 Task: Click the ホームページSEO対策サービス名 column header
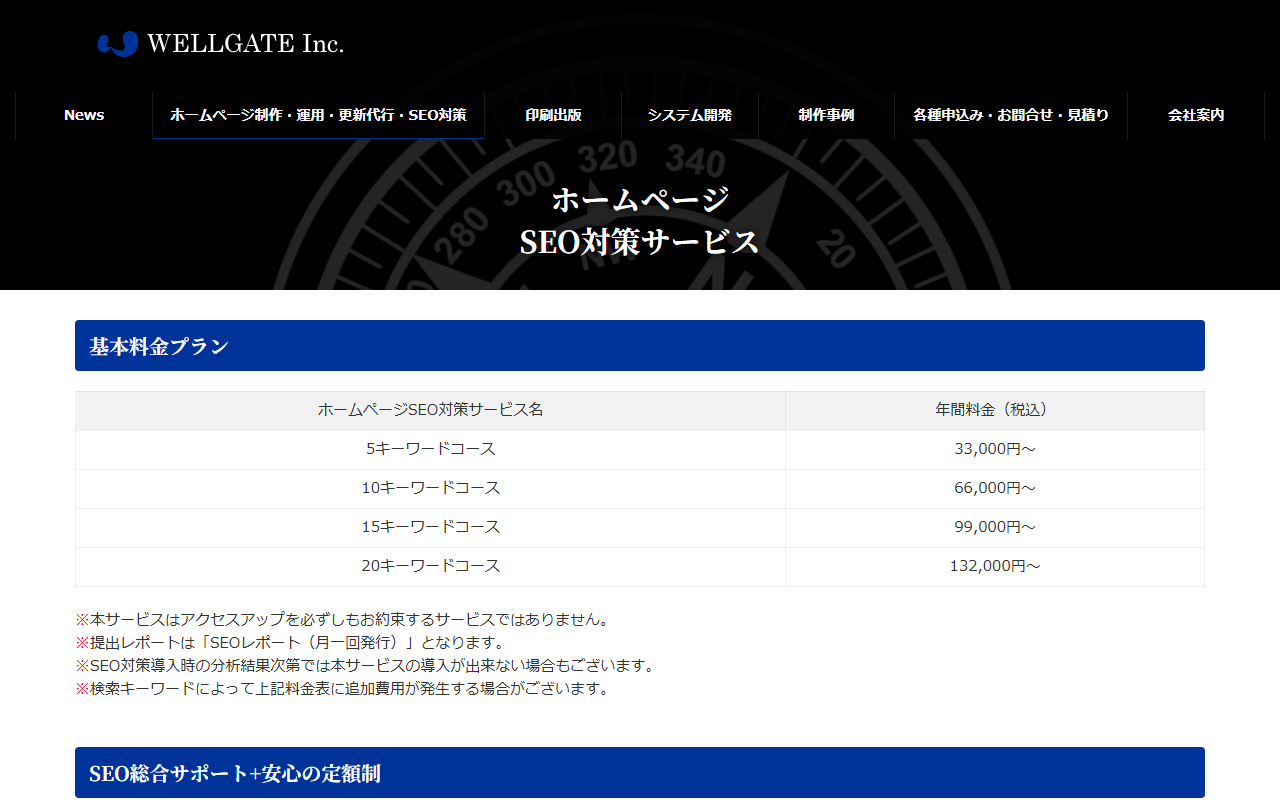pyautogui.click(x=430, y=410)
